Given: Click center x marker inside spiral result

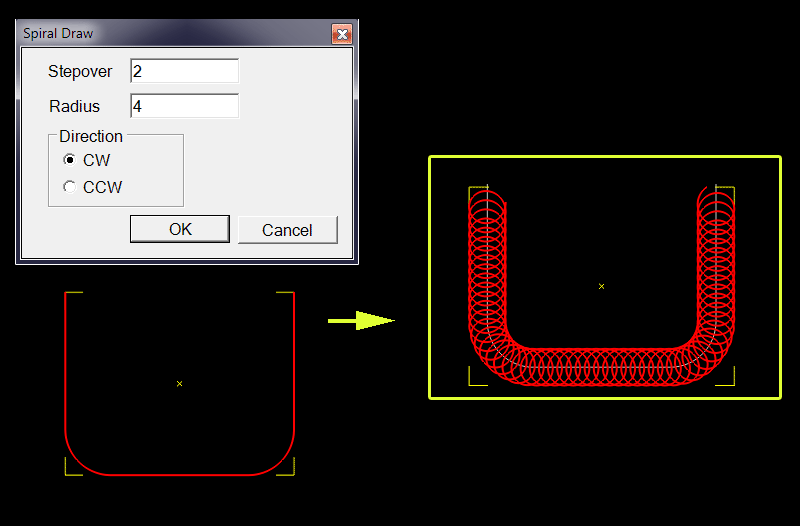Looking at the screenshot, I should [601, 286].
